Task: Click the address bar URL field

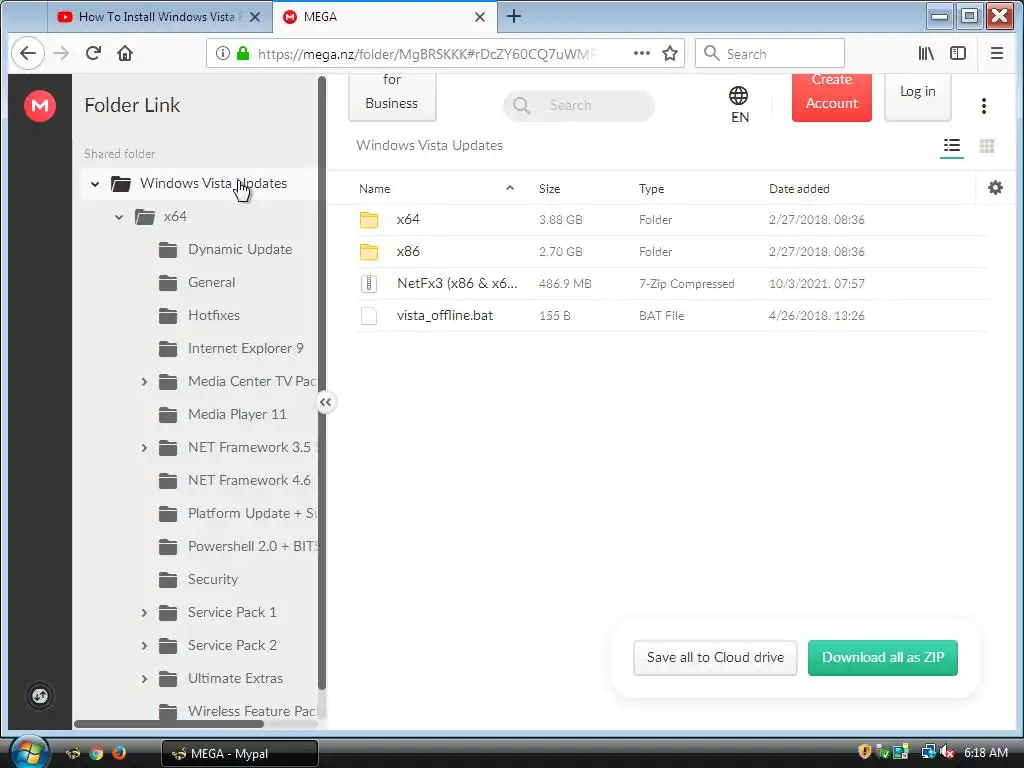Action: click(427, 54)
